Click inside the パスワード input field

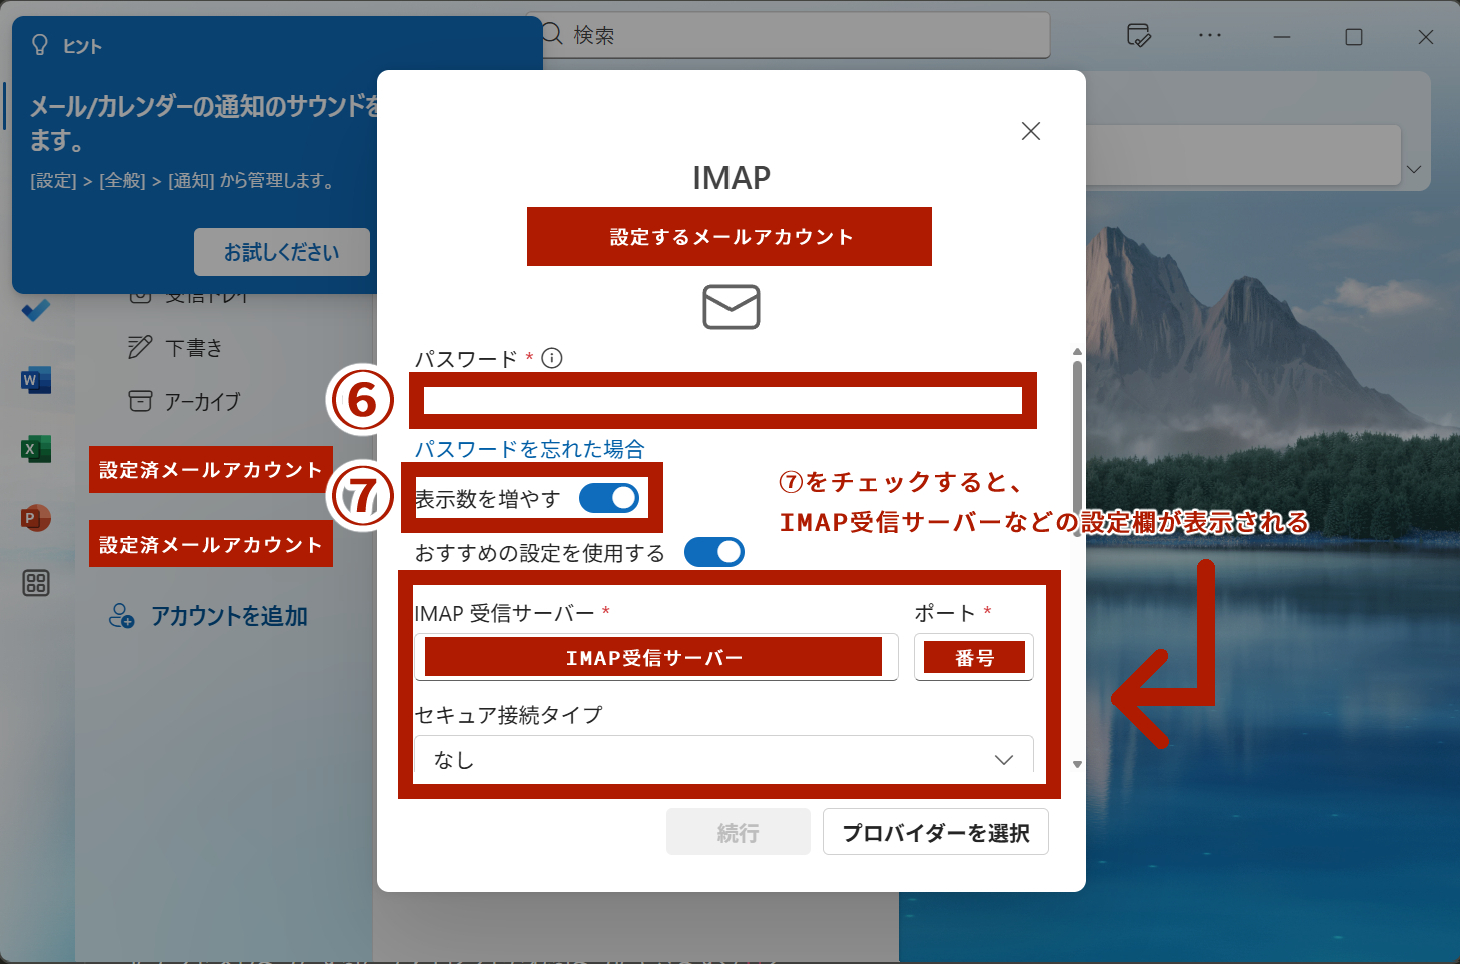click(x=722, y=400)
